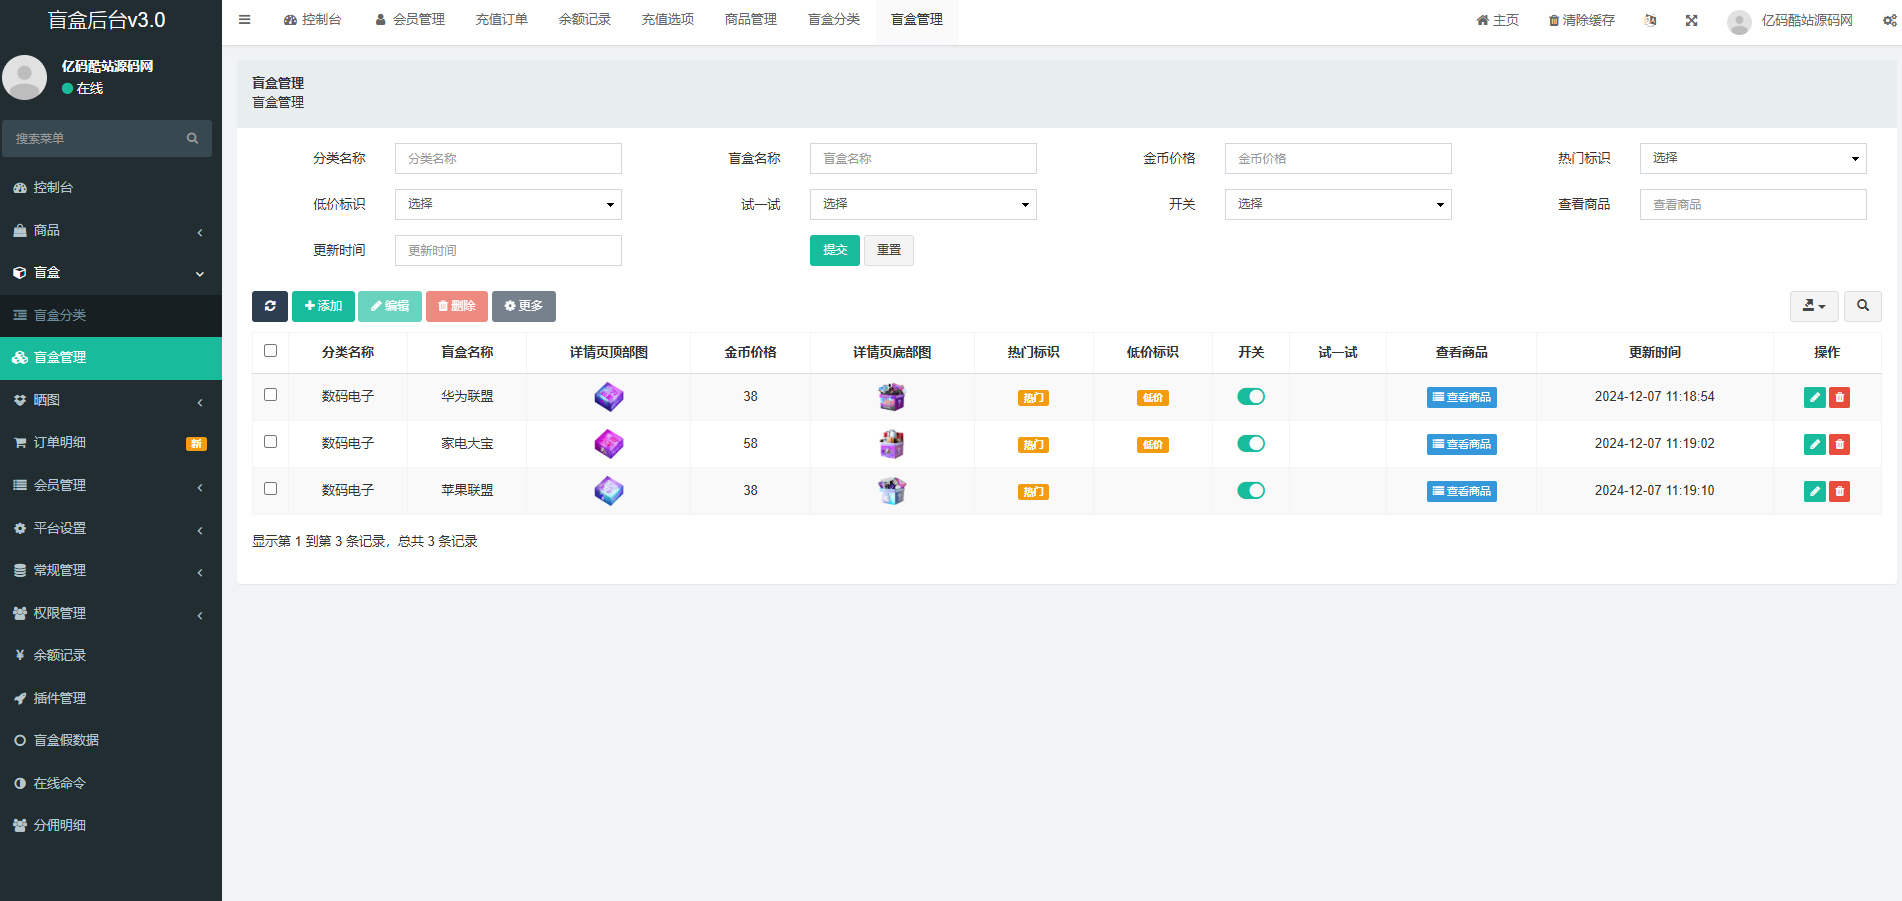This screenshot has height=901, width=1902.
Task: Click the refresh icon button above the table
Action: tap(270, 306)
